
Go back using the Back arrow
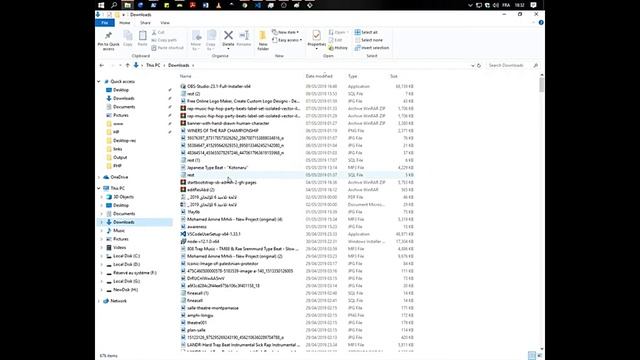pos(102,65)
